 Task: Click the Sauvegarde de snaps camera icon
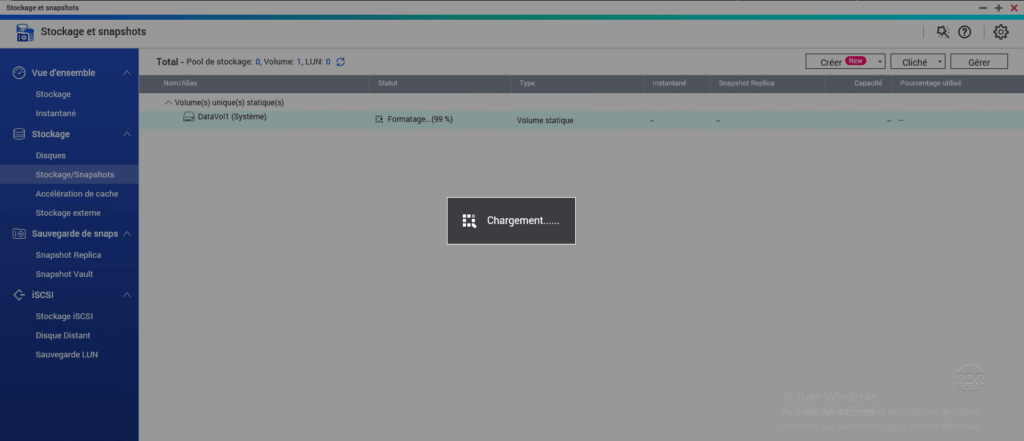[x=19, y=234]
